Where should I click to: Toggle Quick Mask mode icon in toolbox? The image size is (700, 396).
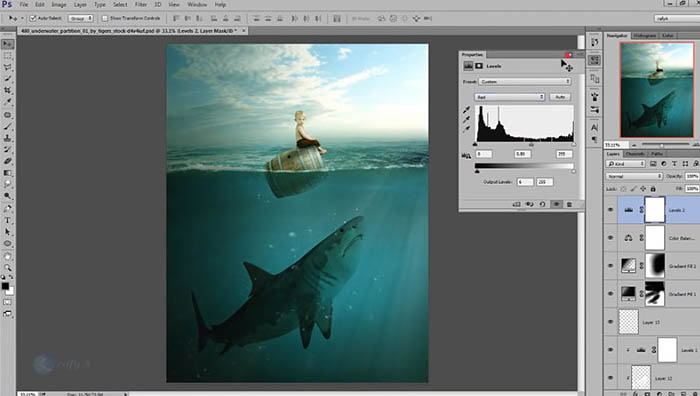8,303
